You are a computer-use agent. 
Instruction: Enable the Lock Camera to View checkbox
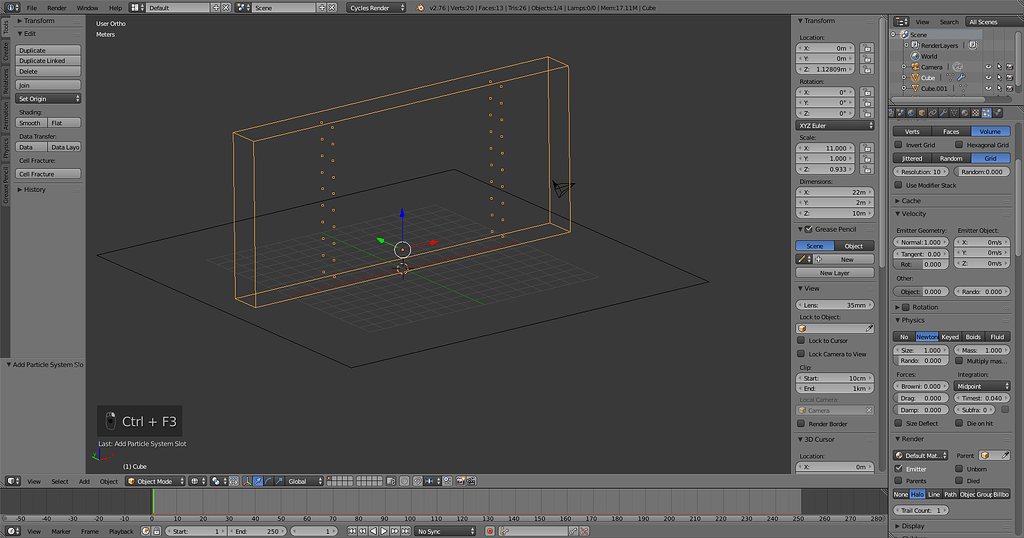click(x=801, y=354)
